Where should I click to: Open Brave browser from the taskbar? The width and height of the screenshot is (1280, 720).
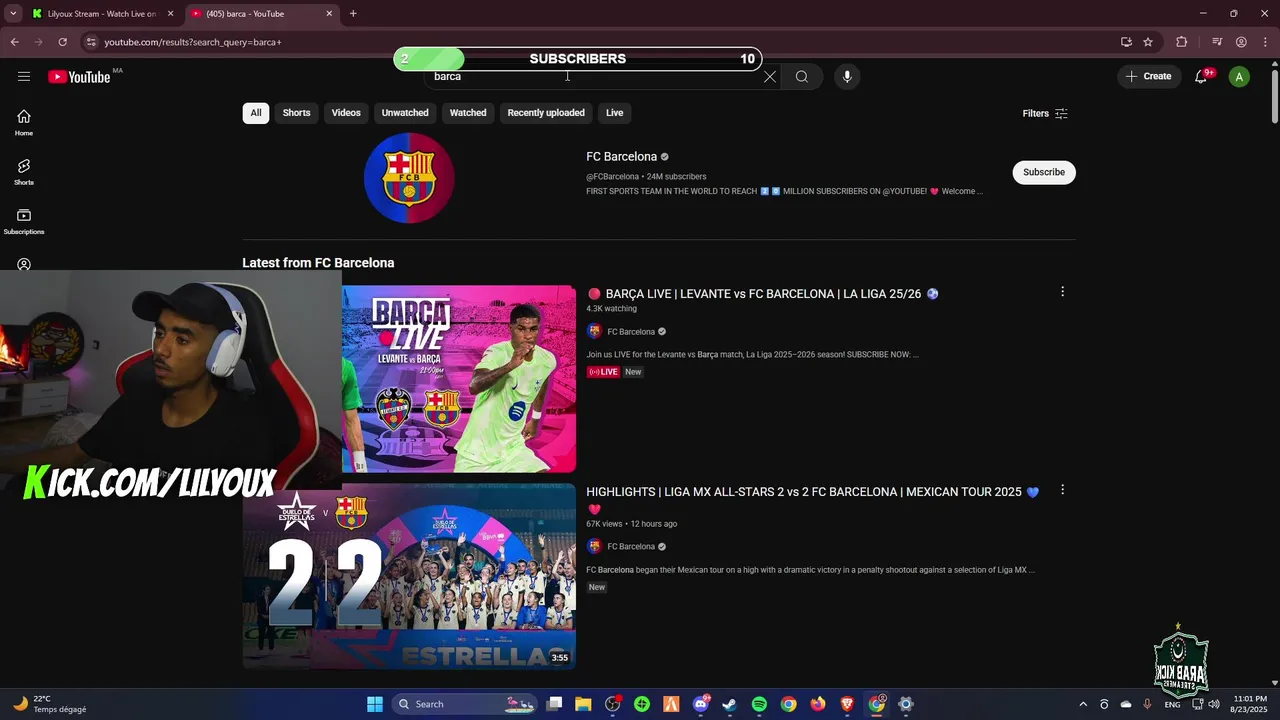click(847, 704)
